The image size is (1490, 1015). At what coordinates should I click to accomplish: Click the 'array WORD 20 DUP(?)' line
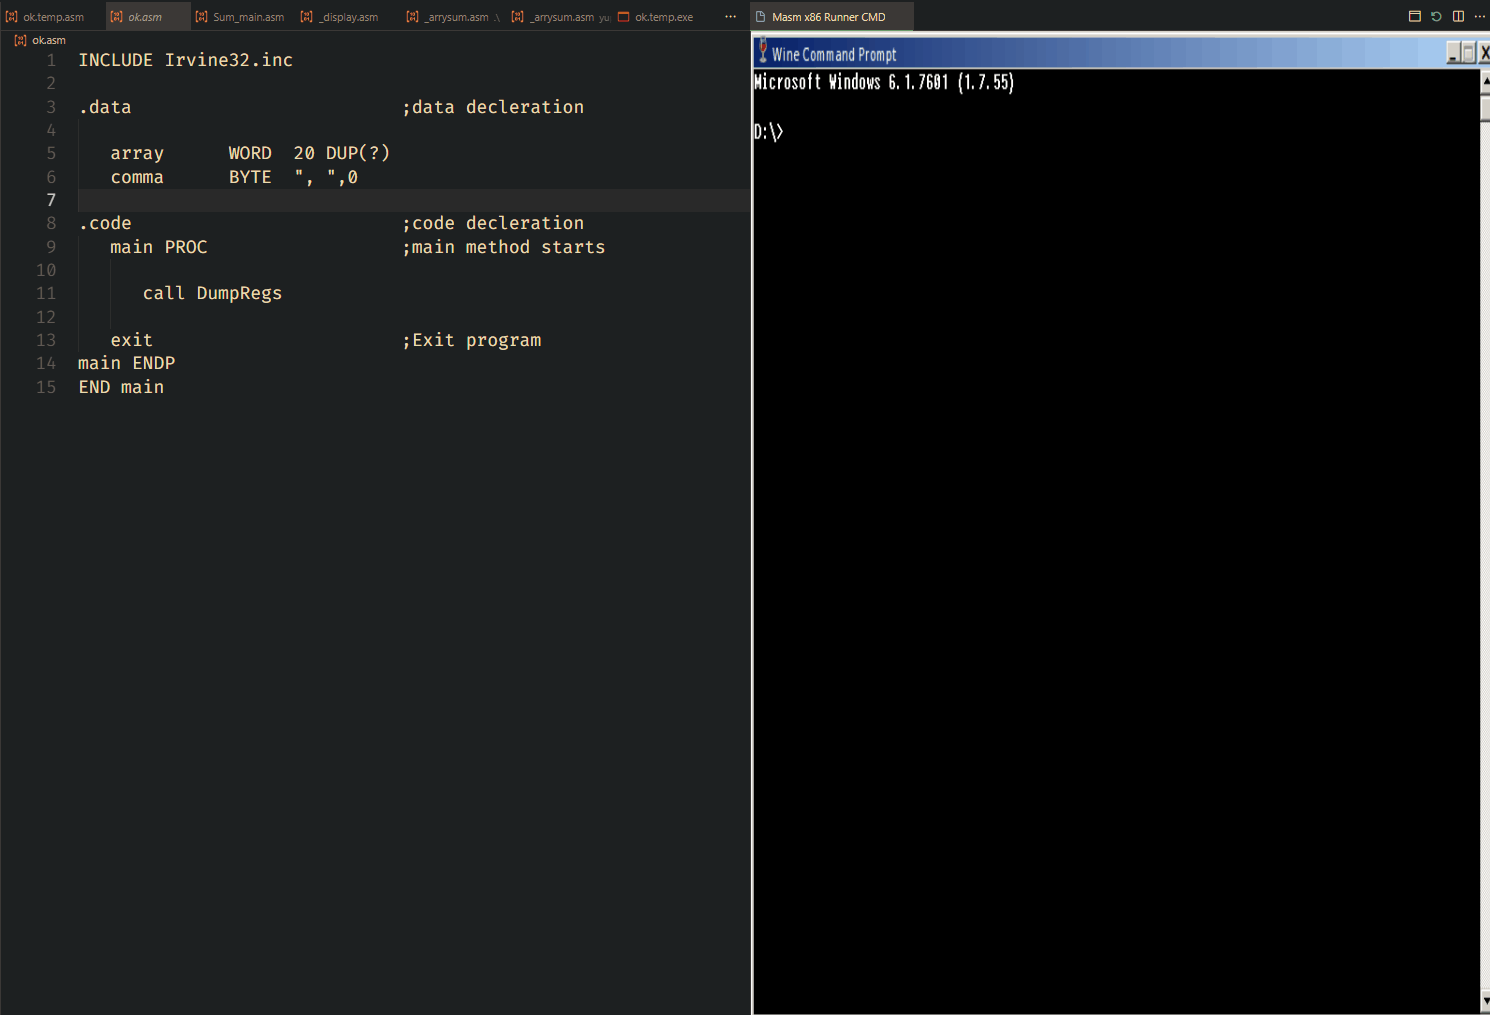click(250, 153)
